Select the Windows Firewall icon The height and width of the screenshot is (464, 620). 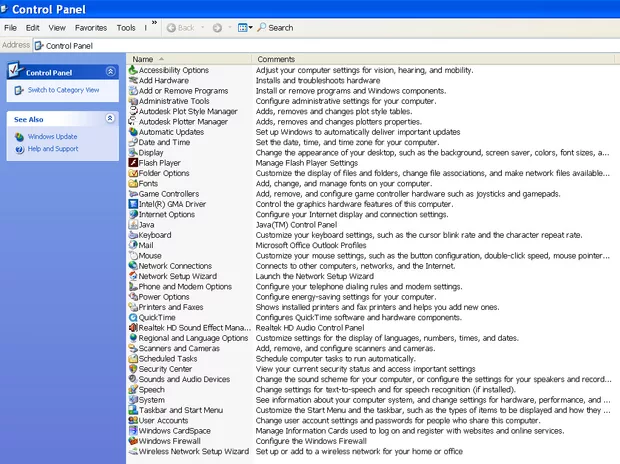pos(133,441)
